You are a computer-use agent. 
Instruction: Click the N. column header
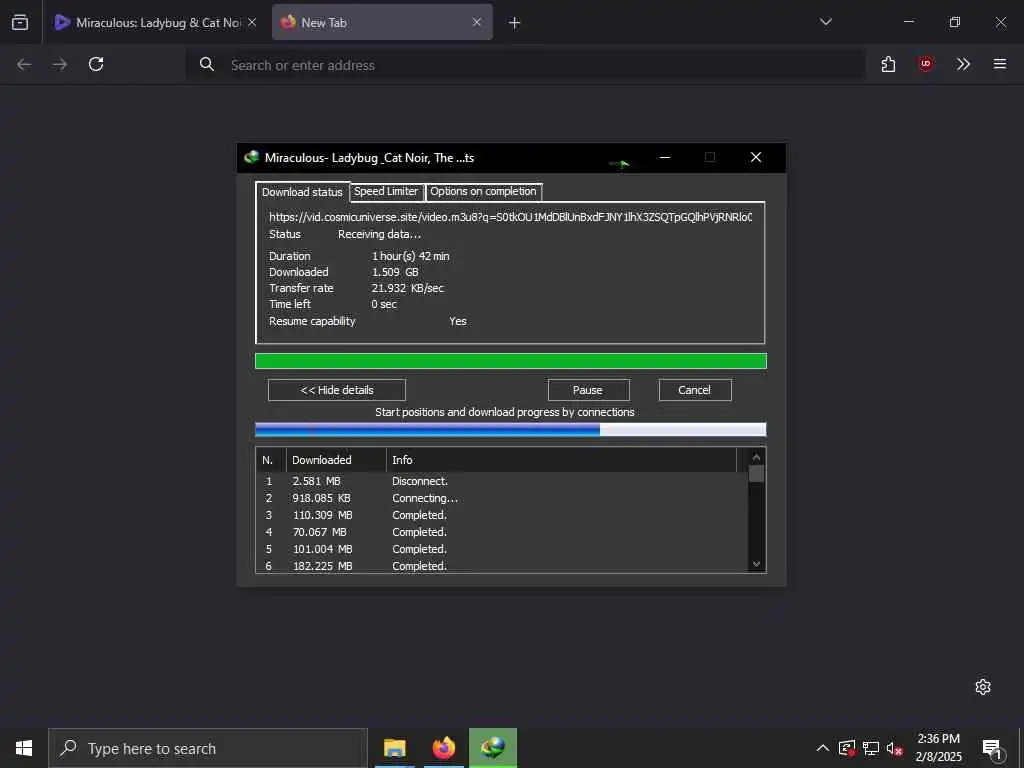271,460
